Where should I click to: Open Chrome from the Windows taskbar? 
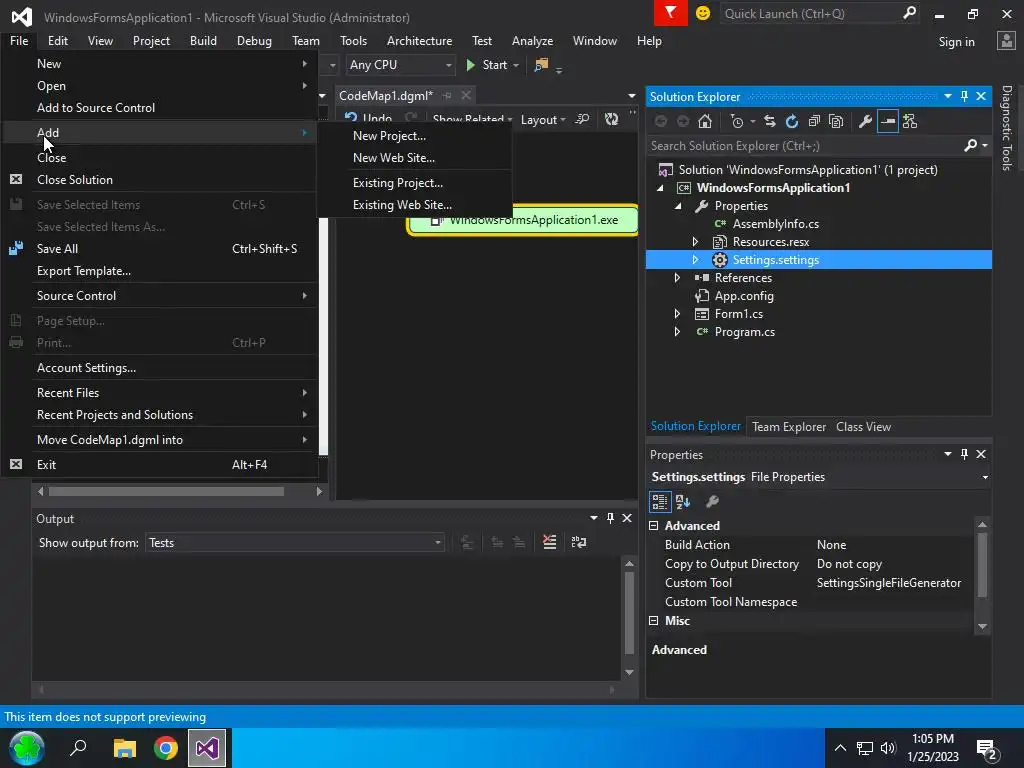(x=166, y=748)
